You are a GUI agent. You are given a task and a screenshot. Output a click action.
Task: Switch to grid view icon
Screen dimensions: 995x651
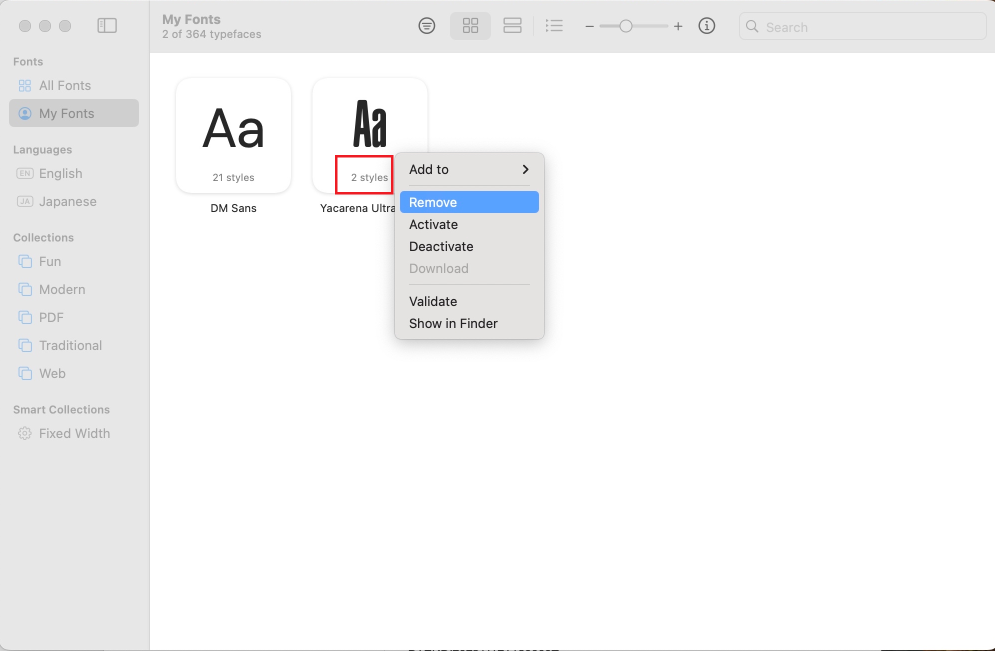[470, 25]
